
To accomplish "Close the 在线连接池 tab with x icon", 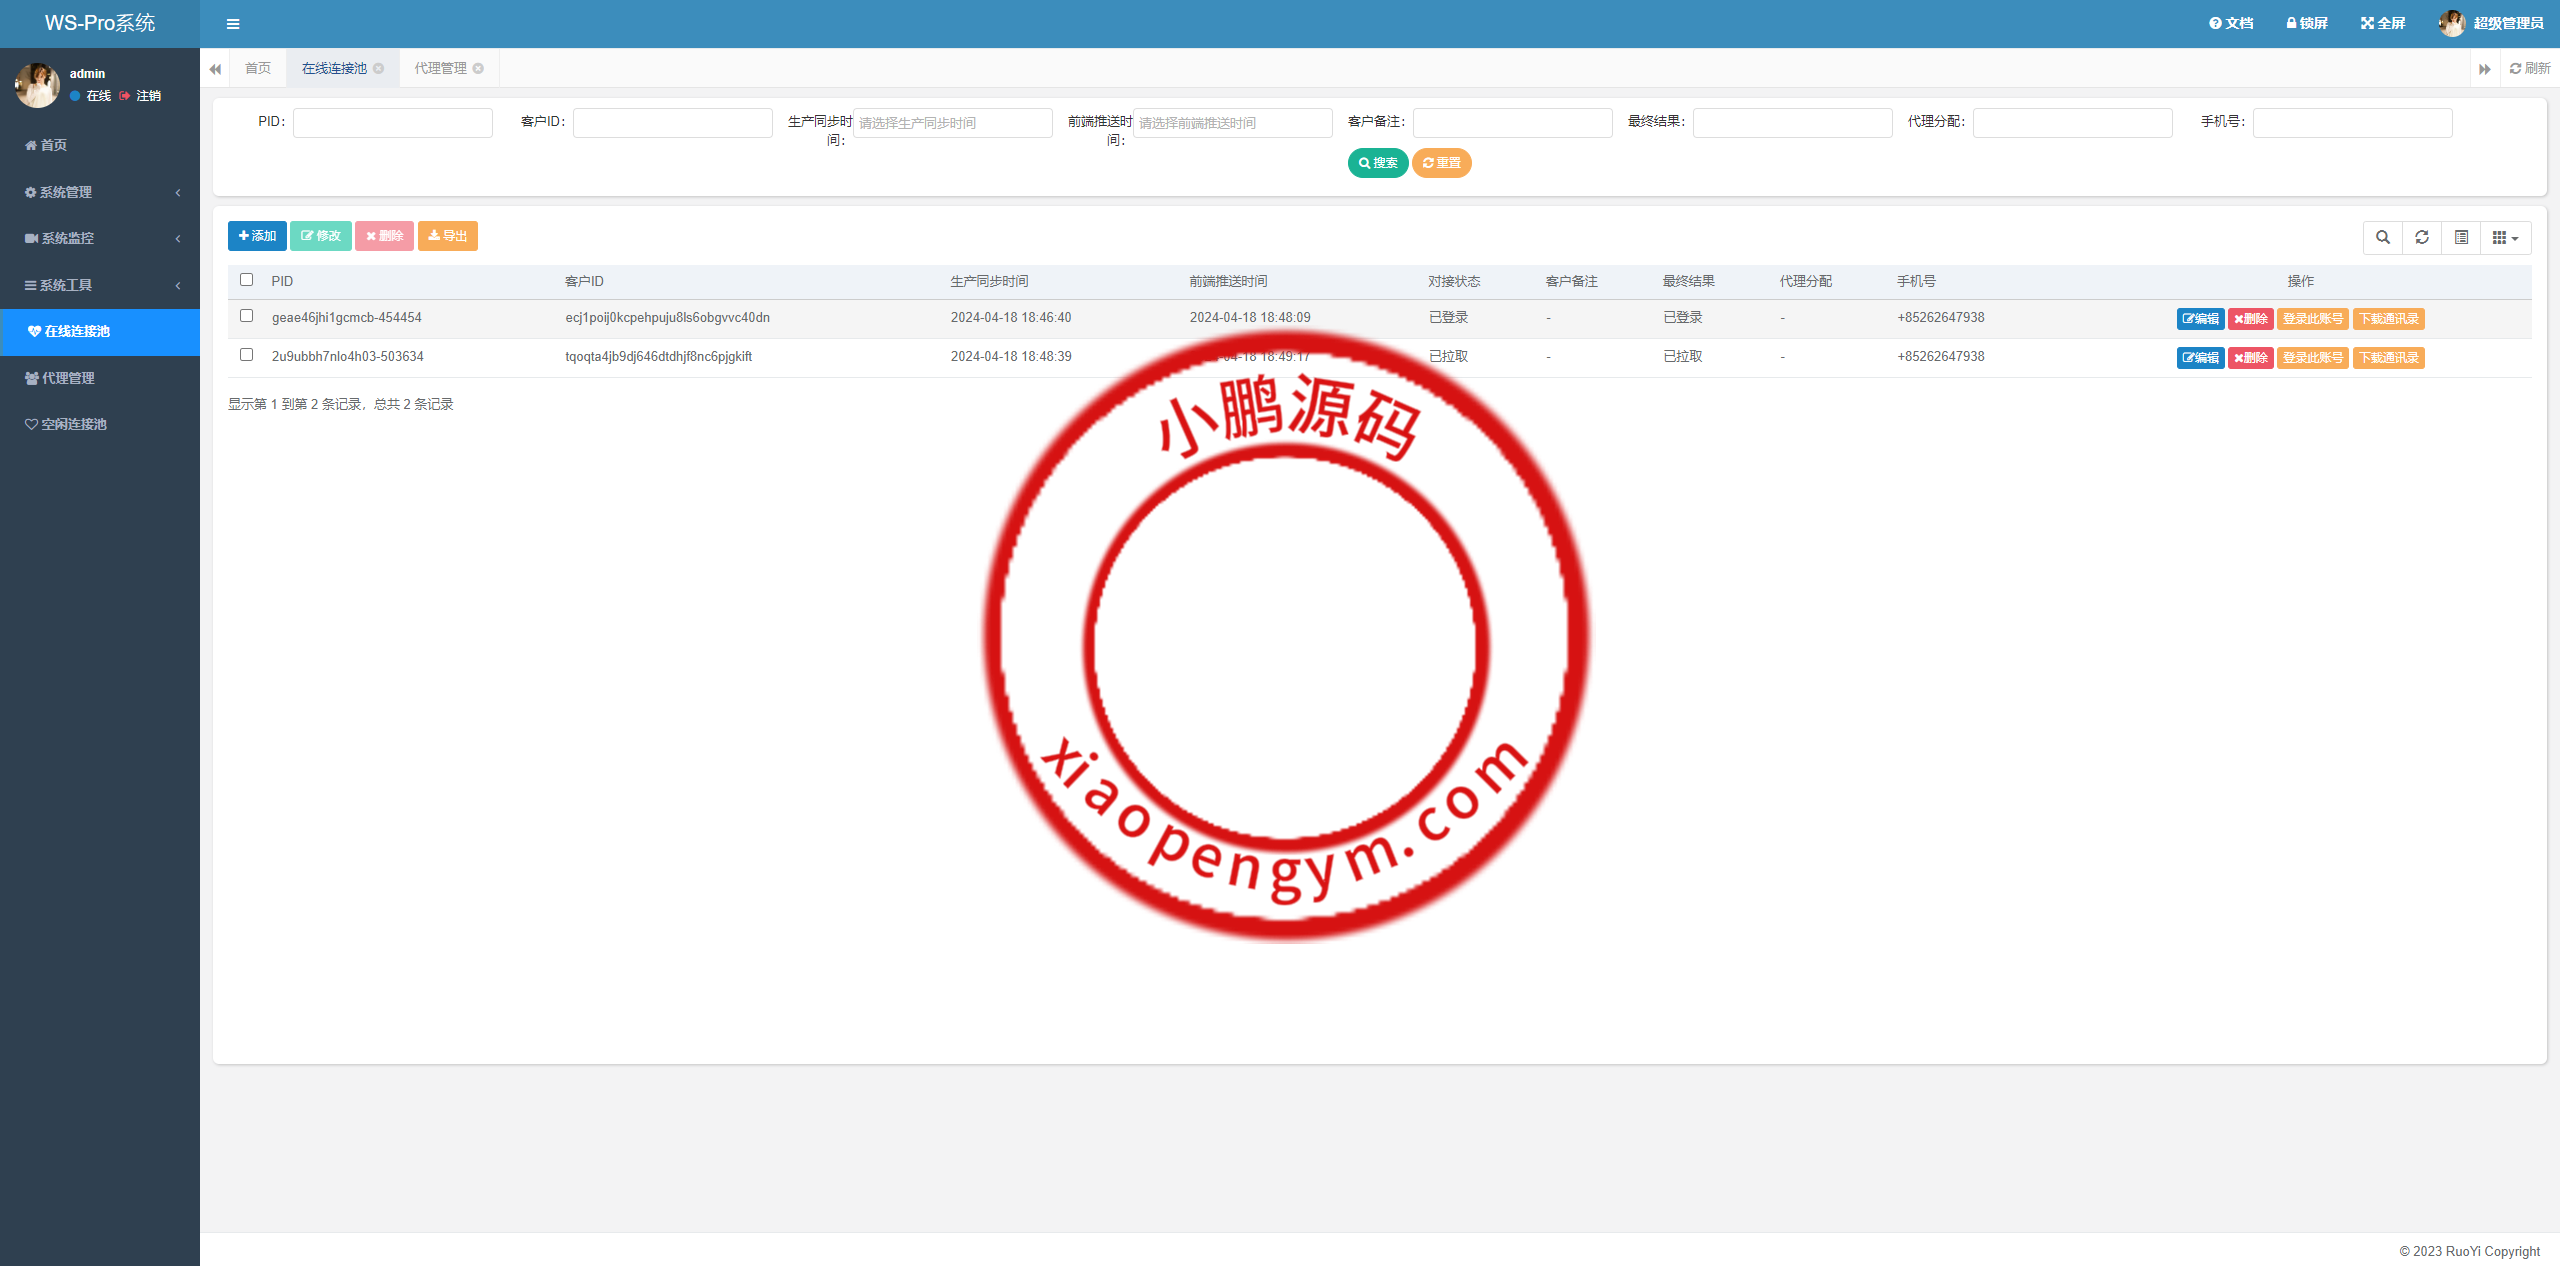I will click(379, 68).
